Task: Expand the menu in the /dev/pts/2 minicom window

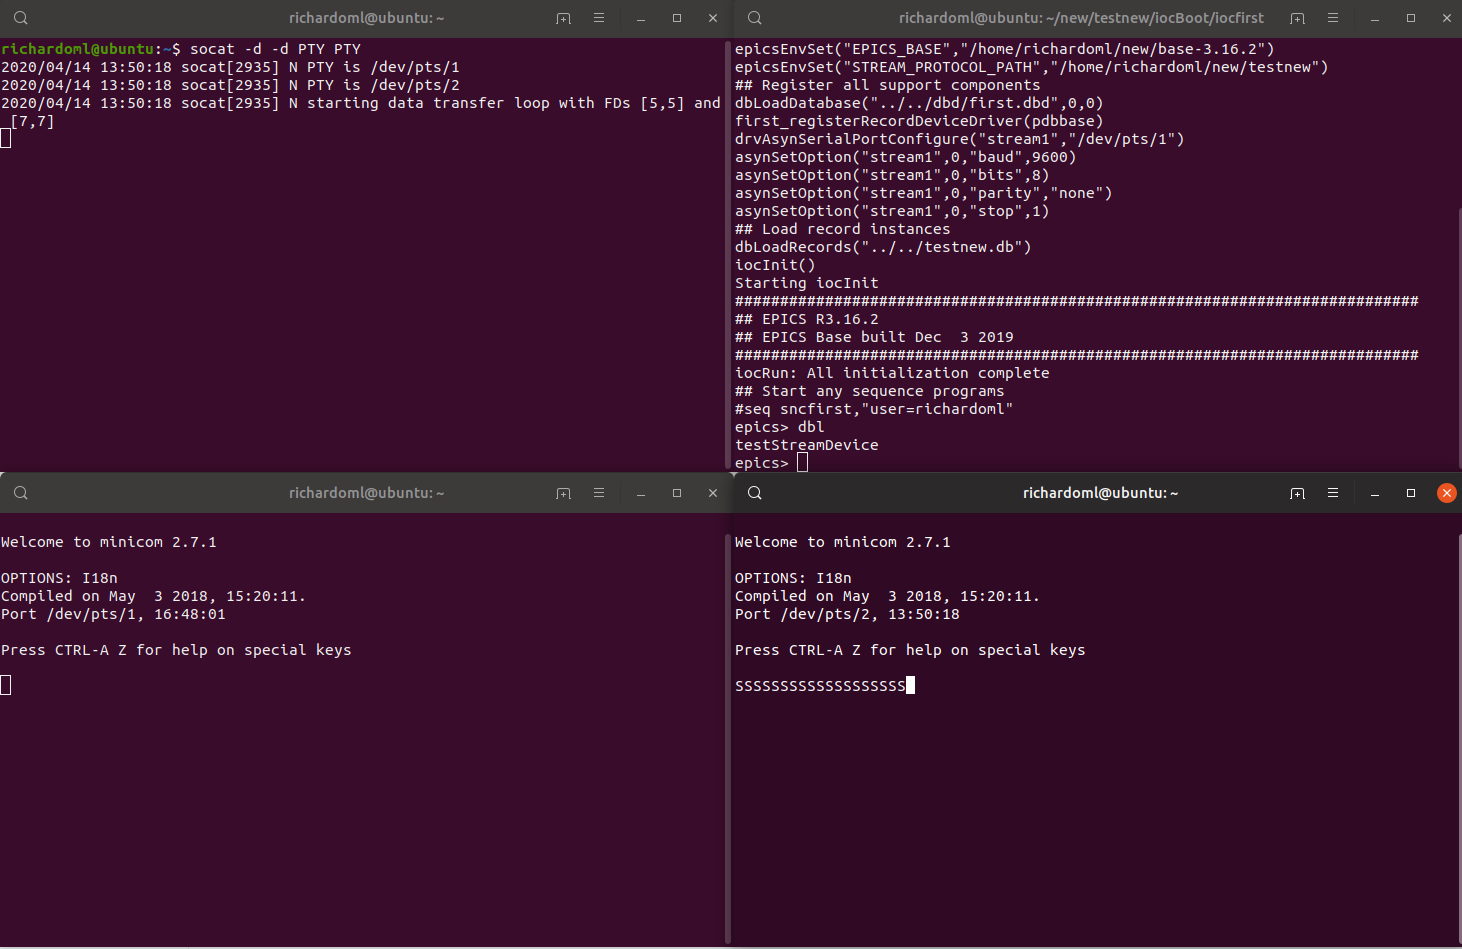Action: [x=1333, y=493]
